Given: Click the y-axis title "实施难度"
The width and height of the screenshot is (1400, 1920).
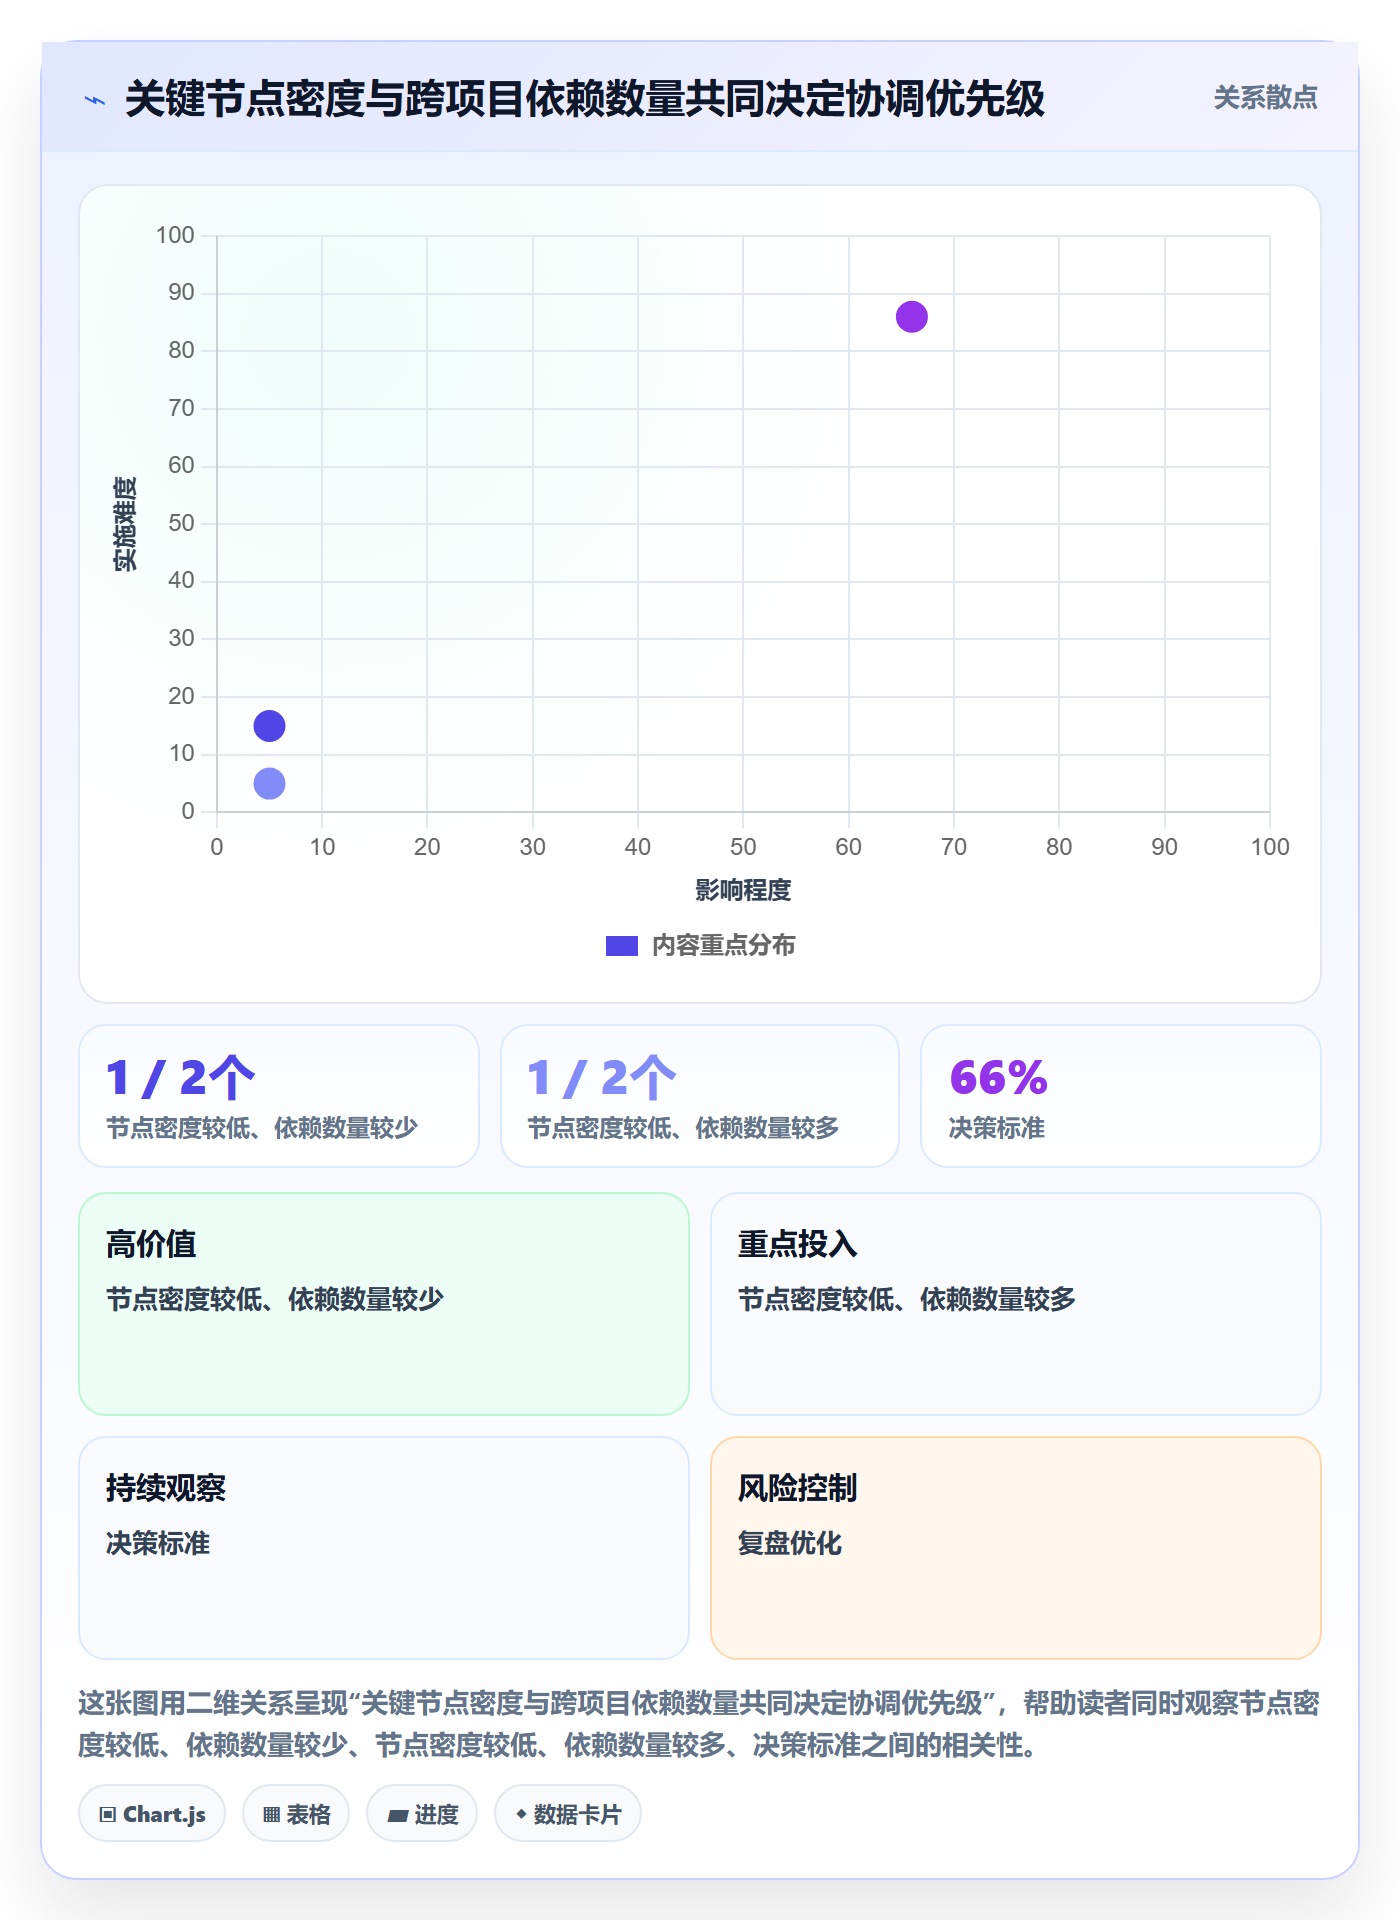Looking at the screenshot, I should tap(125, 524).
